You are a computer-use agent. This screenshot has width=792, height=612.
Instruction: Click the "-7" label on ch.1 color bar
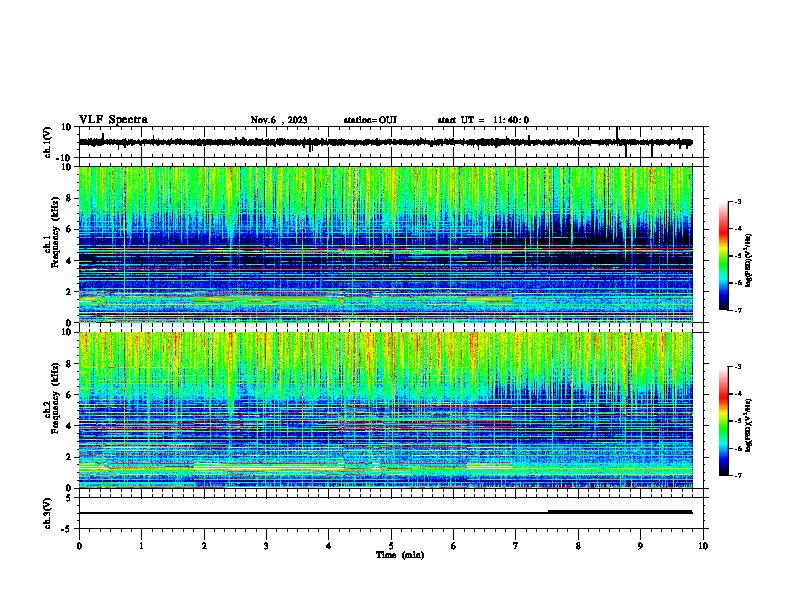(x=737, y=310)
